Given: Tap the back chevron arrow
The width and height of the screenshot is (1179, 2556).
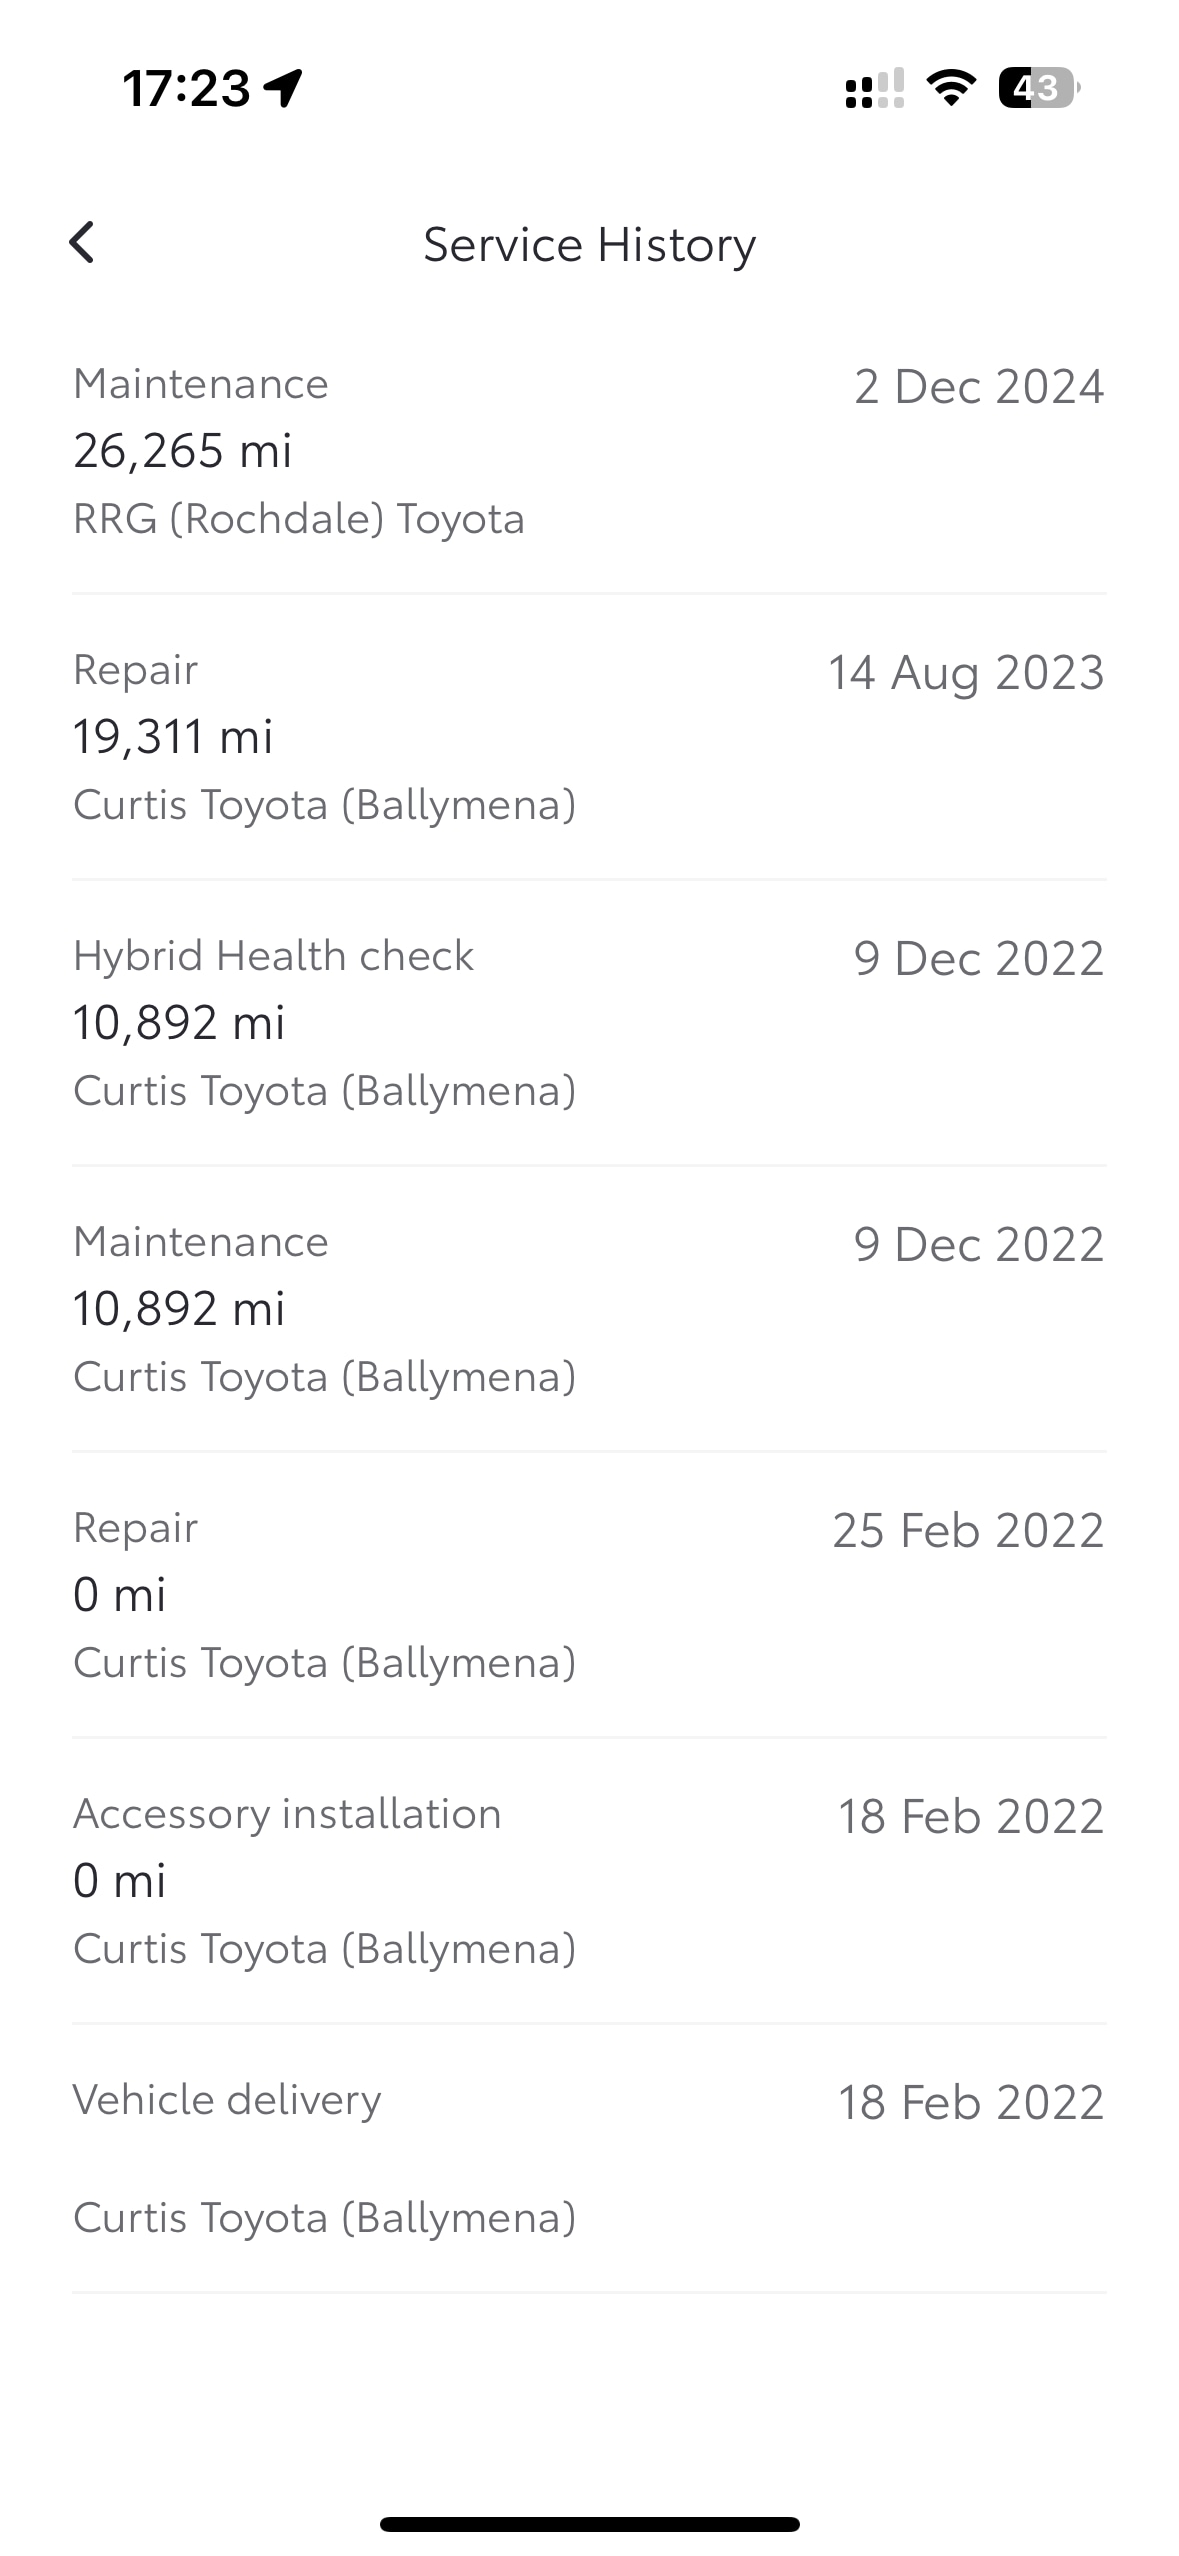Looking at the screenshot, I should point(82,243).
